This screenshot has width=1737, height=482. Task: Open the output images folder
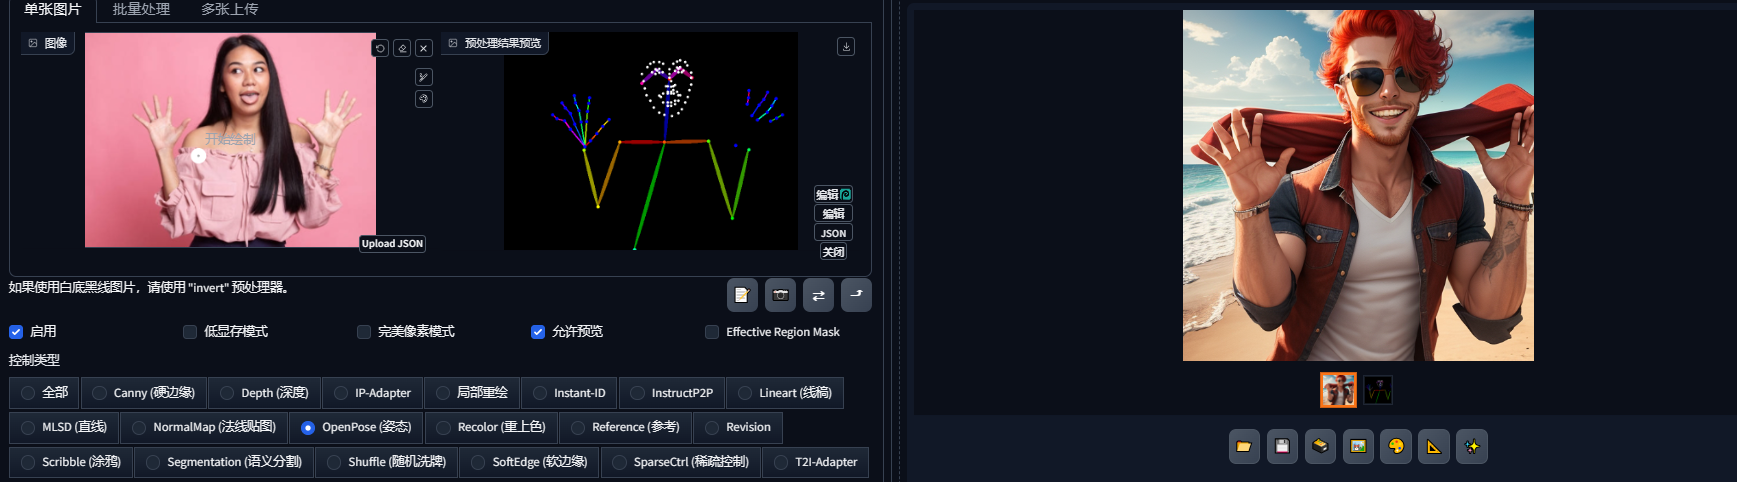point(1243,447)
